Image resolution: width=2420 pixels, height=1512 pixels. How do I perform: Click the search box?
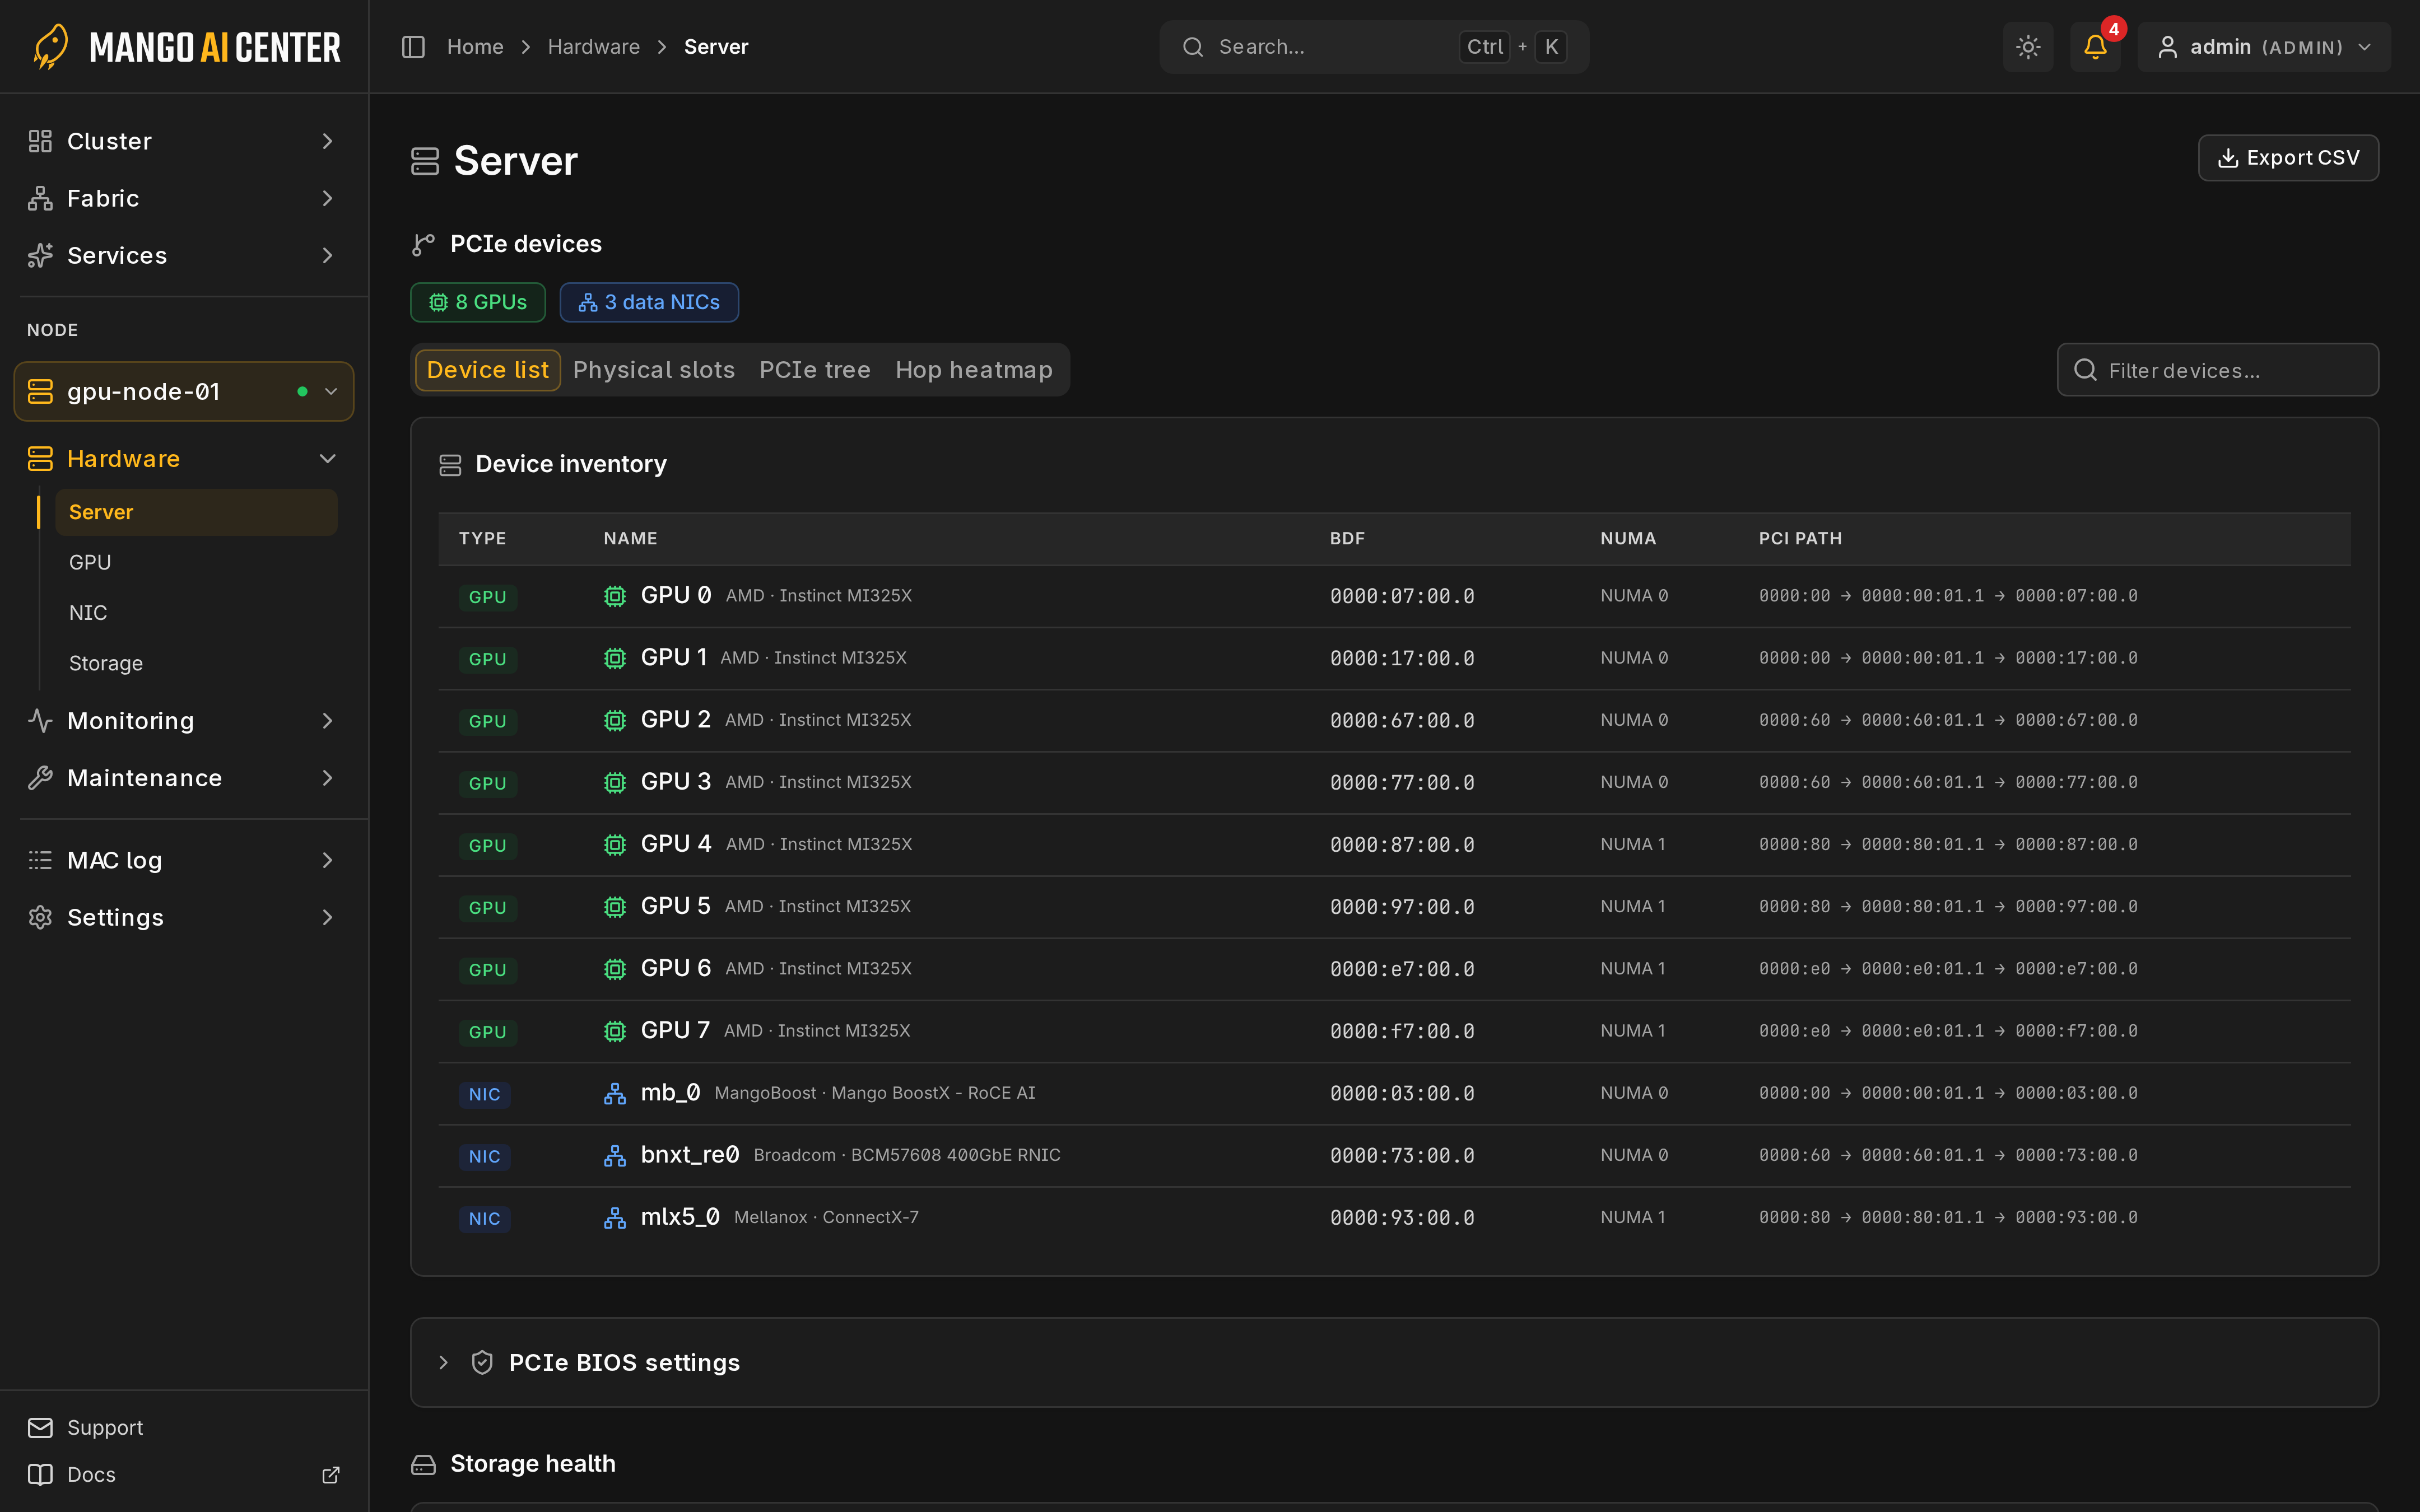coord(1374,47)
